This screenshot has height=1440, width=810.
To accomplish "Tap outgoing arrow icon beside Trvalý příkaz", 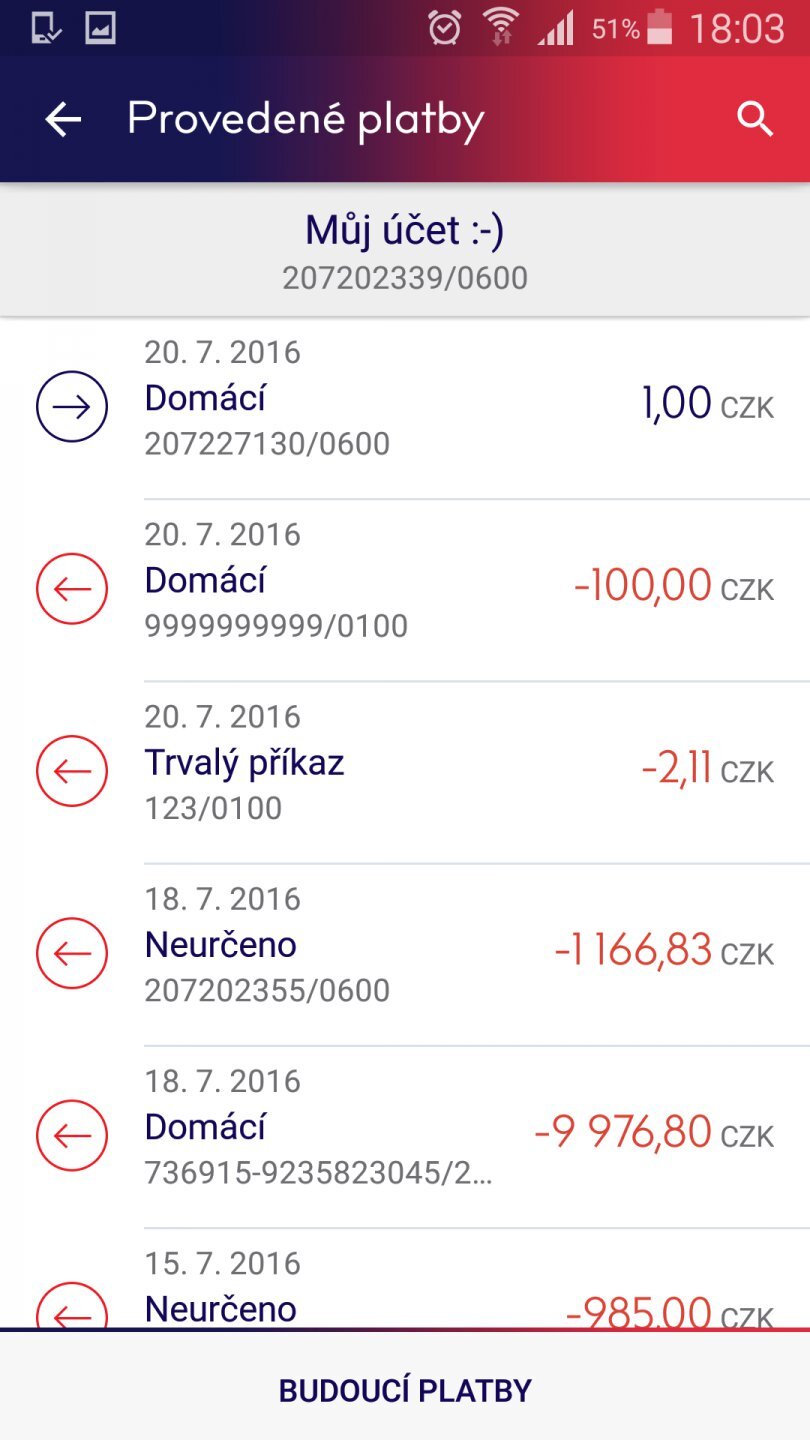I will point(72,771).
